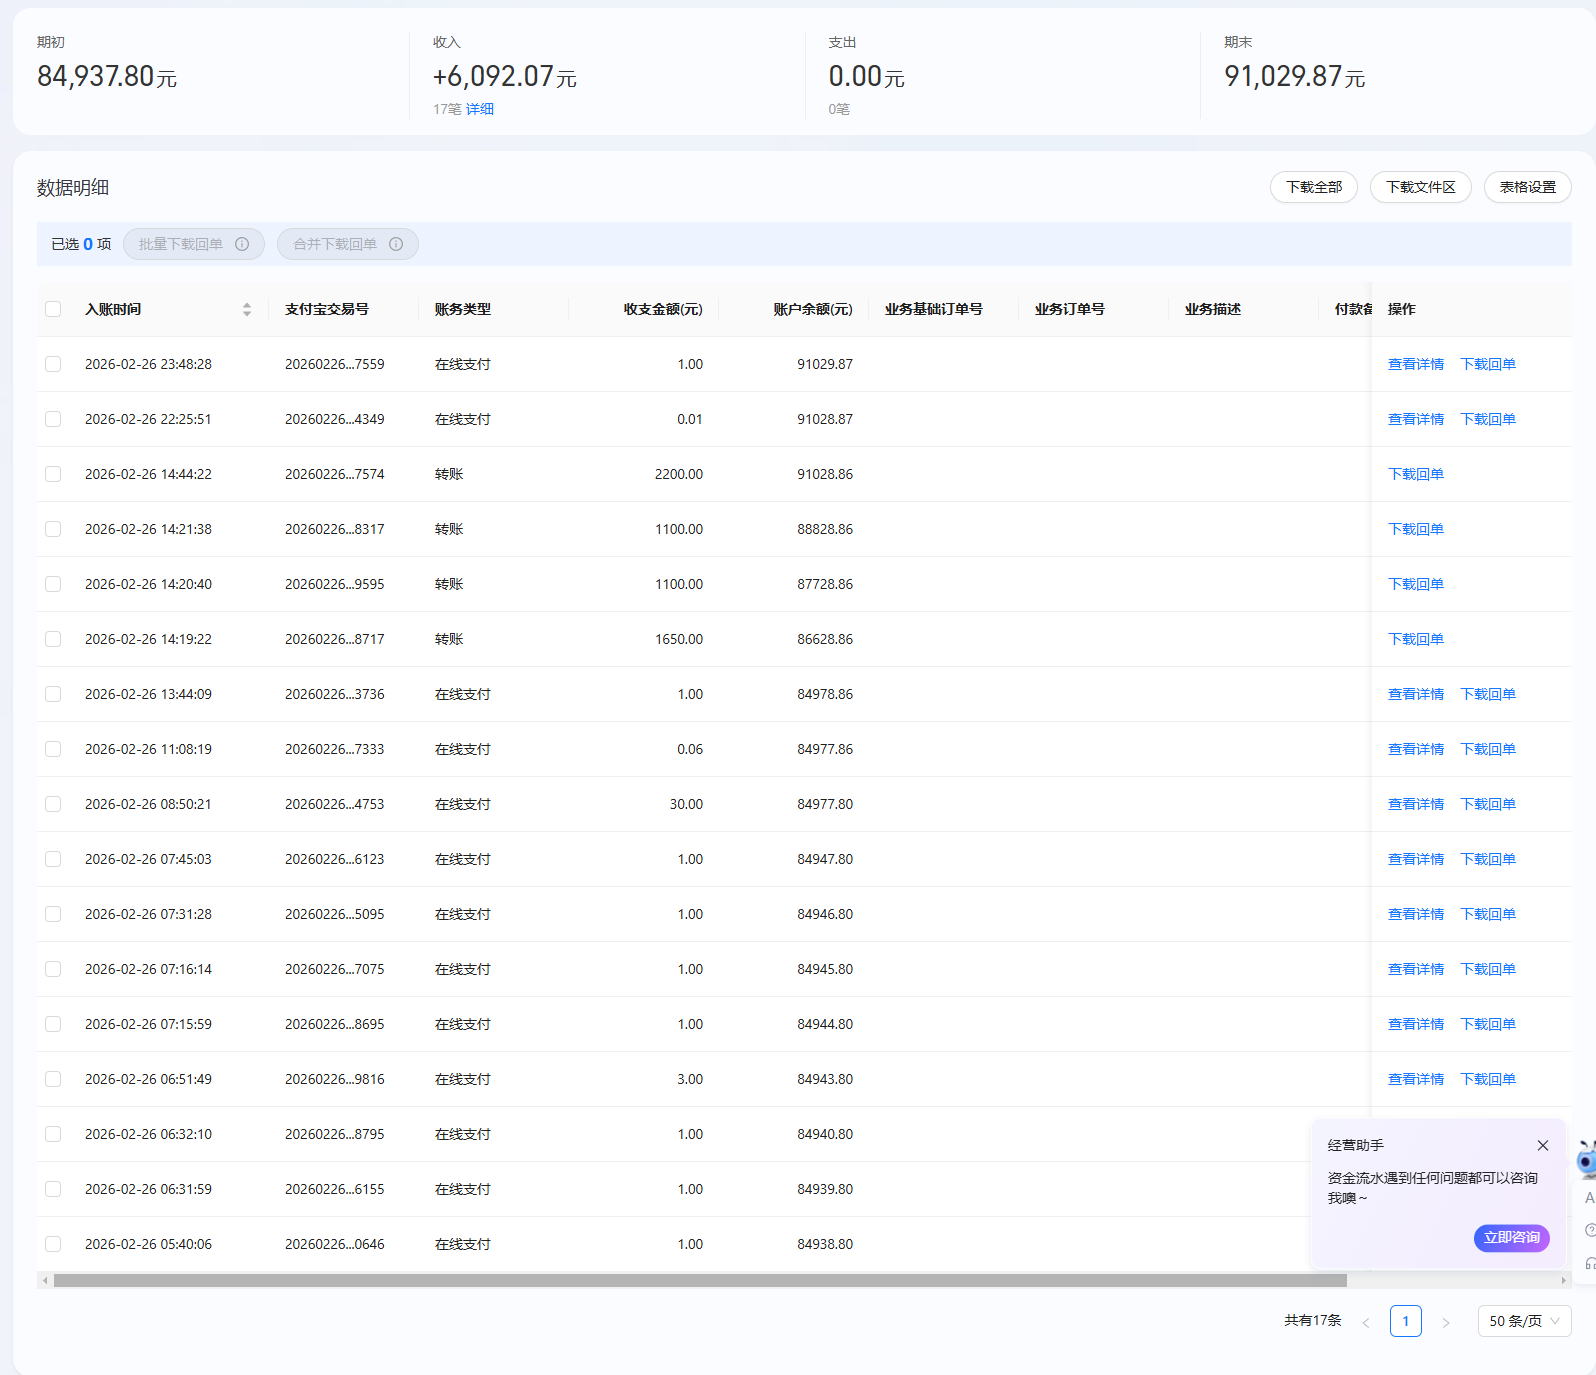This screenshot has height=1375, width=1596.
Task: Open the 下载文件区 download area
Action: coord(1420,187)
